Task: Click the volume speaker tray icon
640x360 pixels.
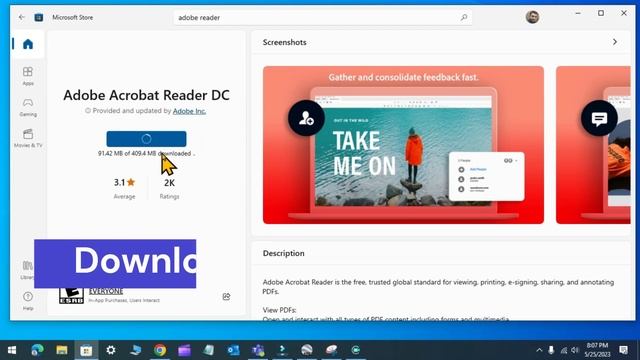Action: point(575,350)
